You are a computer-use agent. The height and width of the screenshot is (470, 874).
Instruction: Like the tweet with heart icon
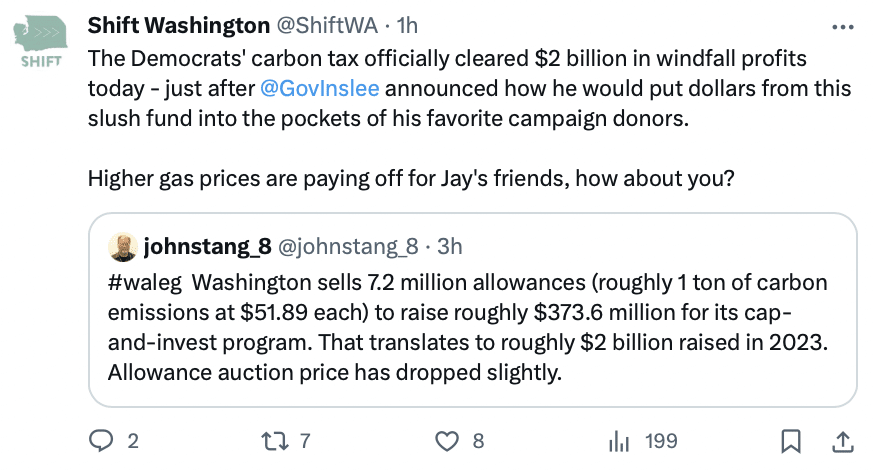click(449, 440)
